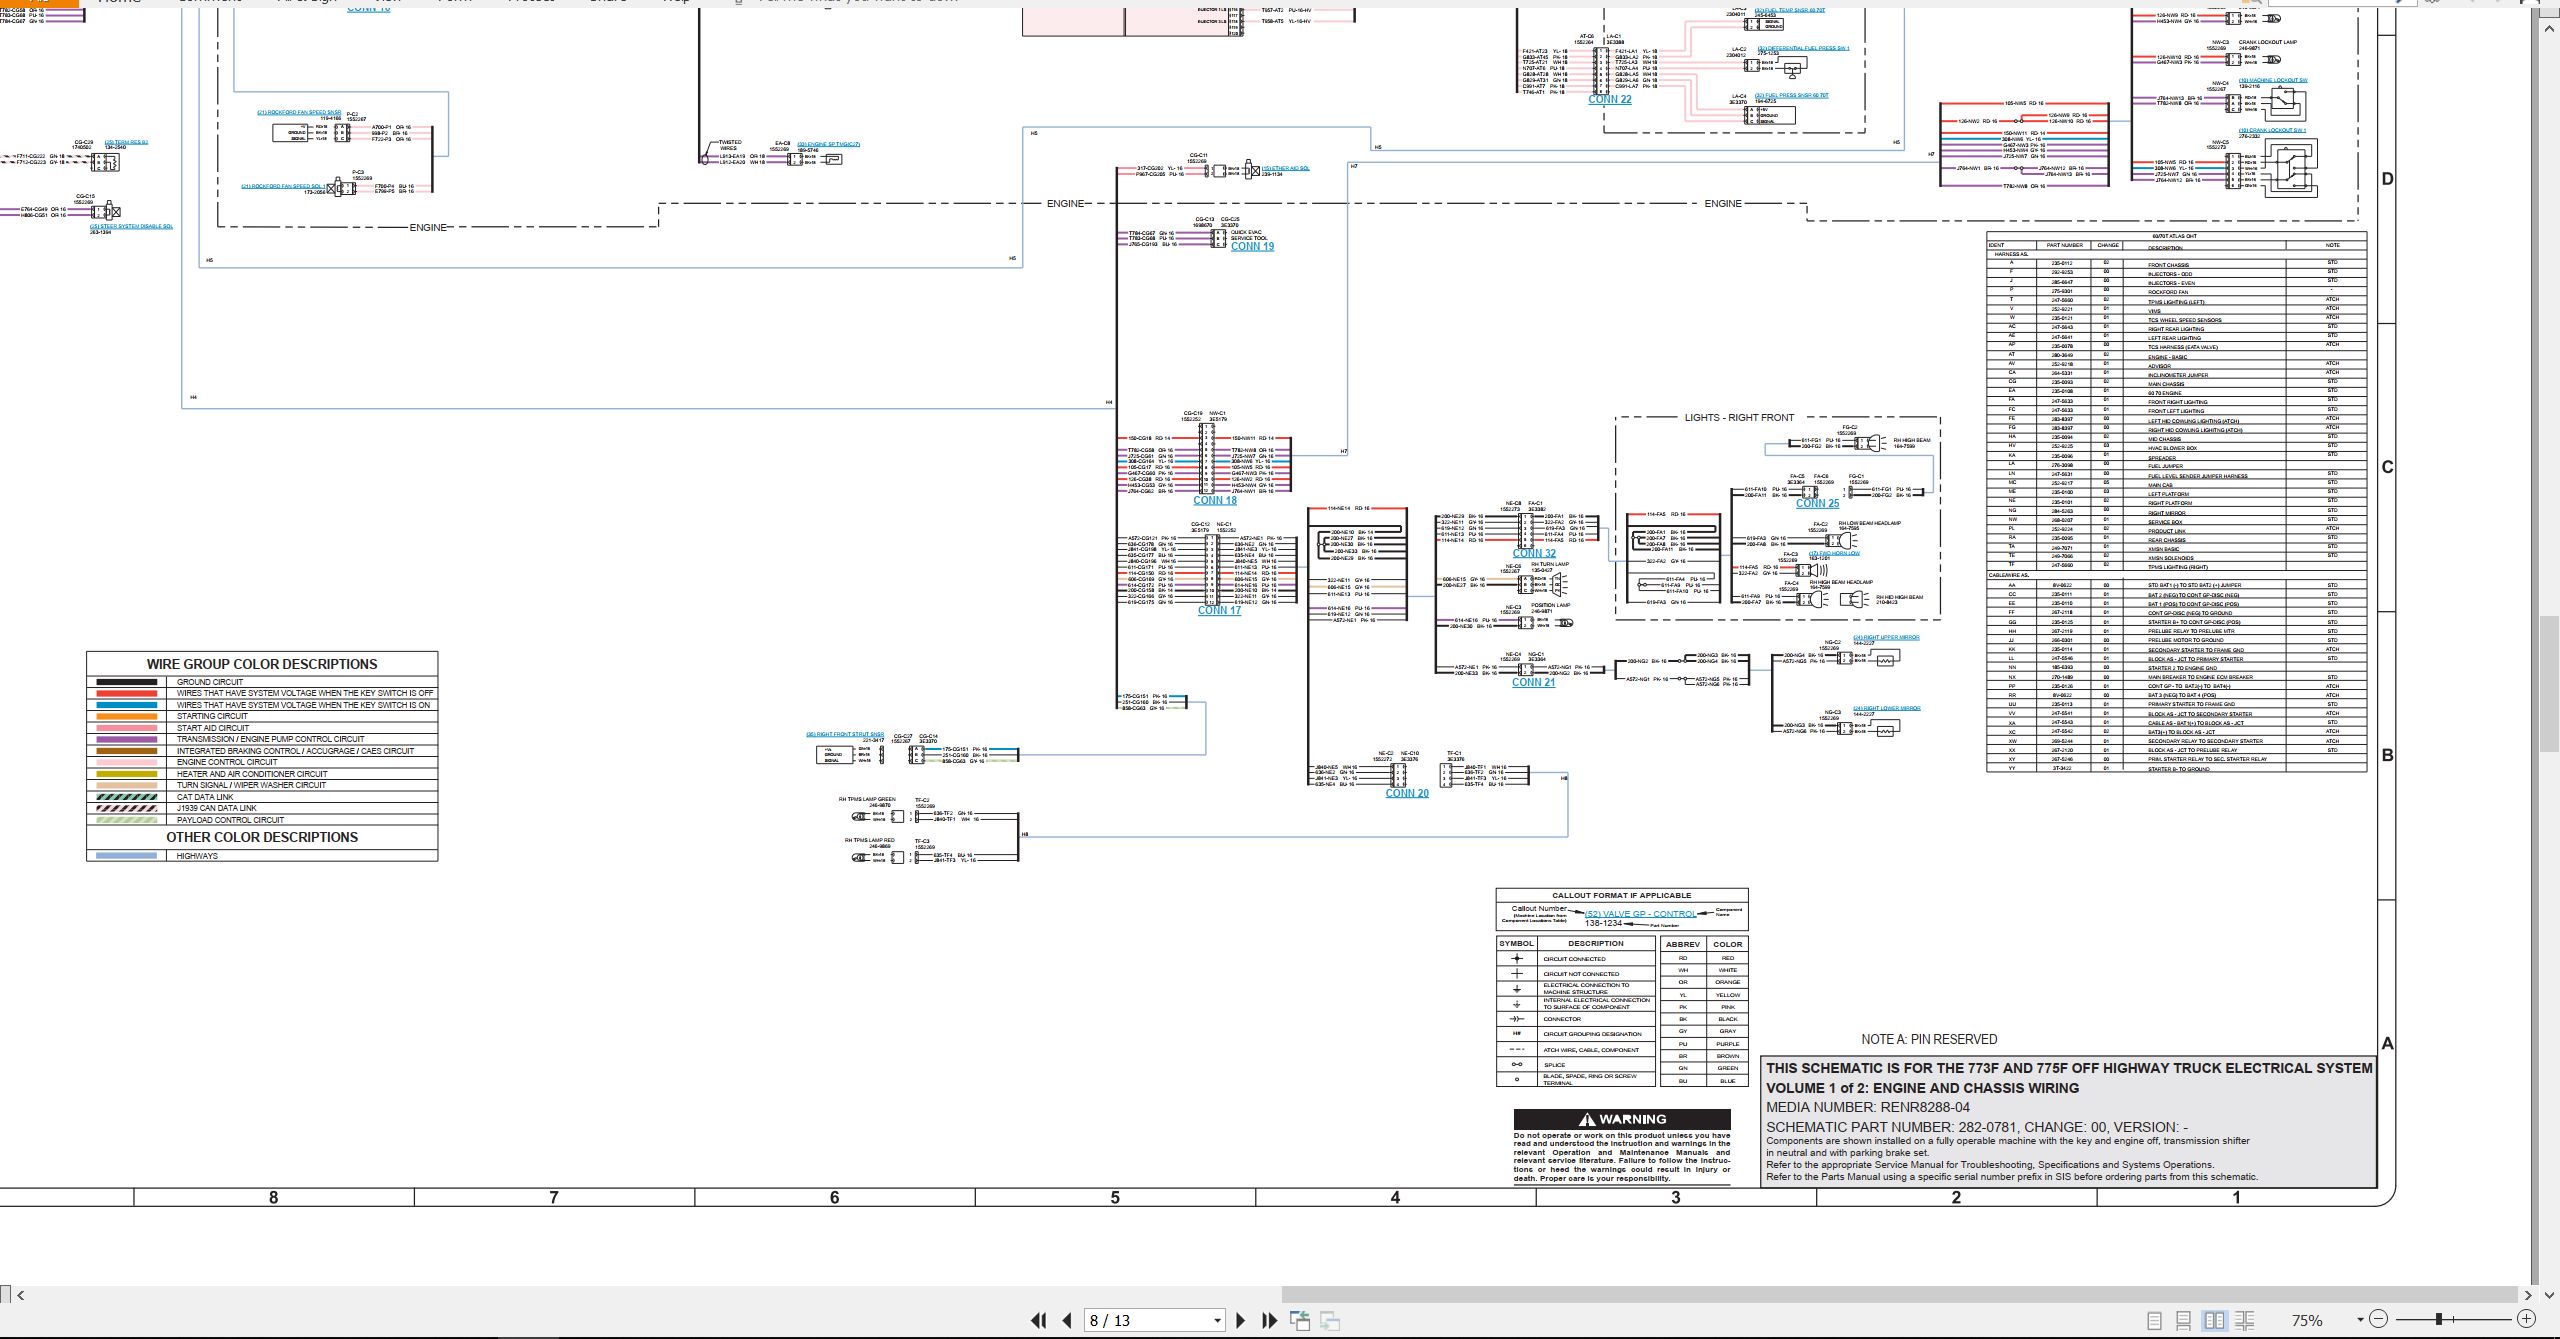
Task: Follow the CONN 17 link
Action: [x=1219, y=611]
